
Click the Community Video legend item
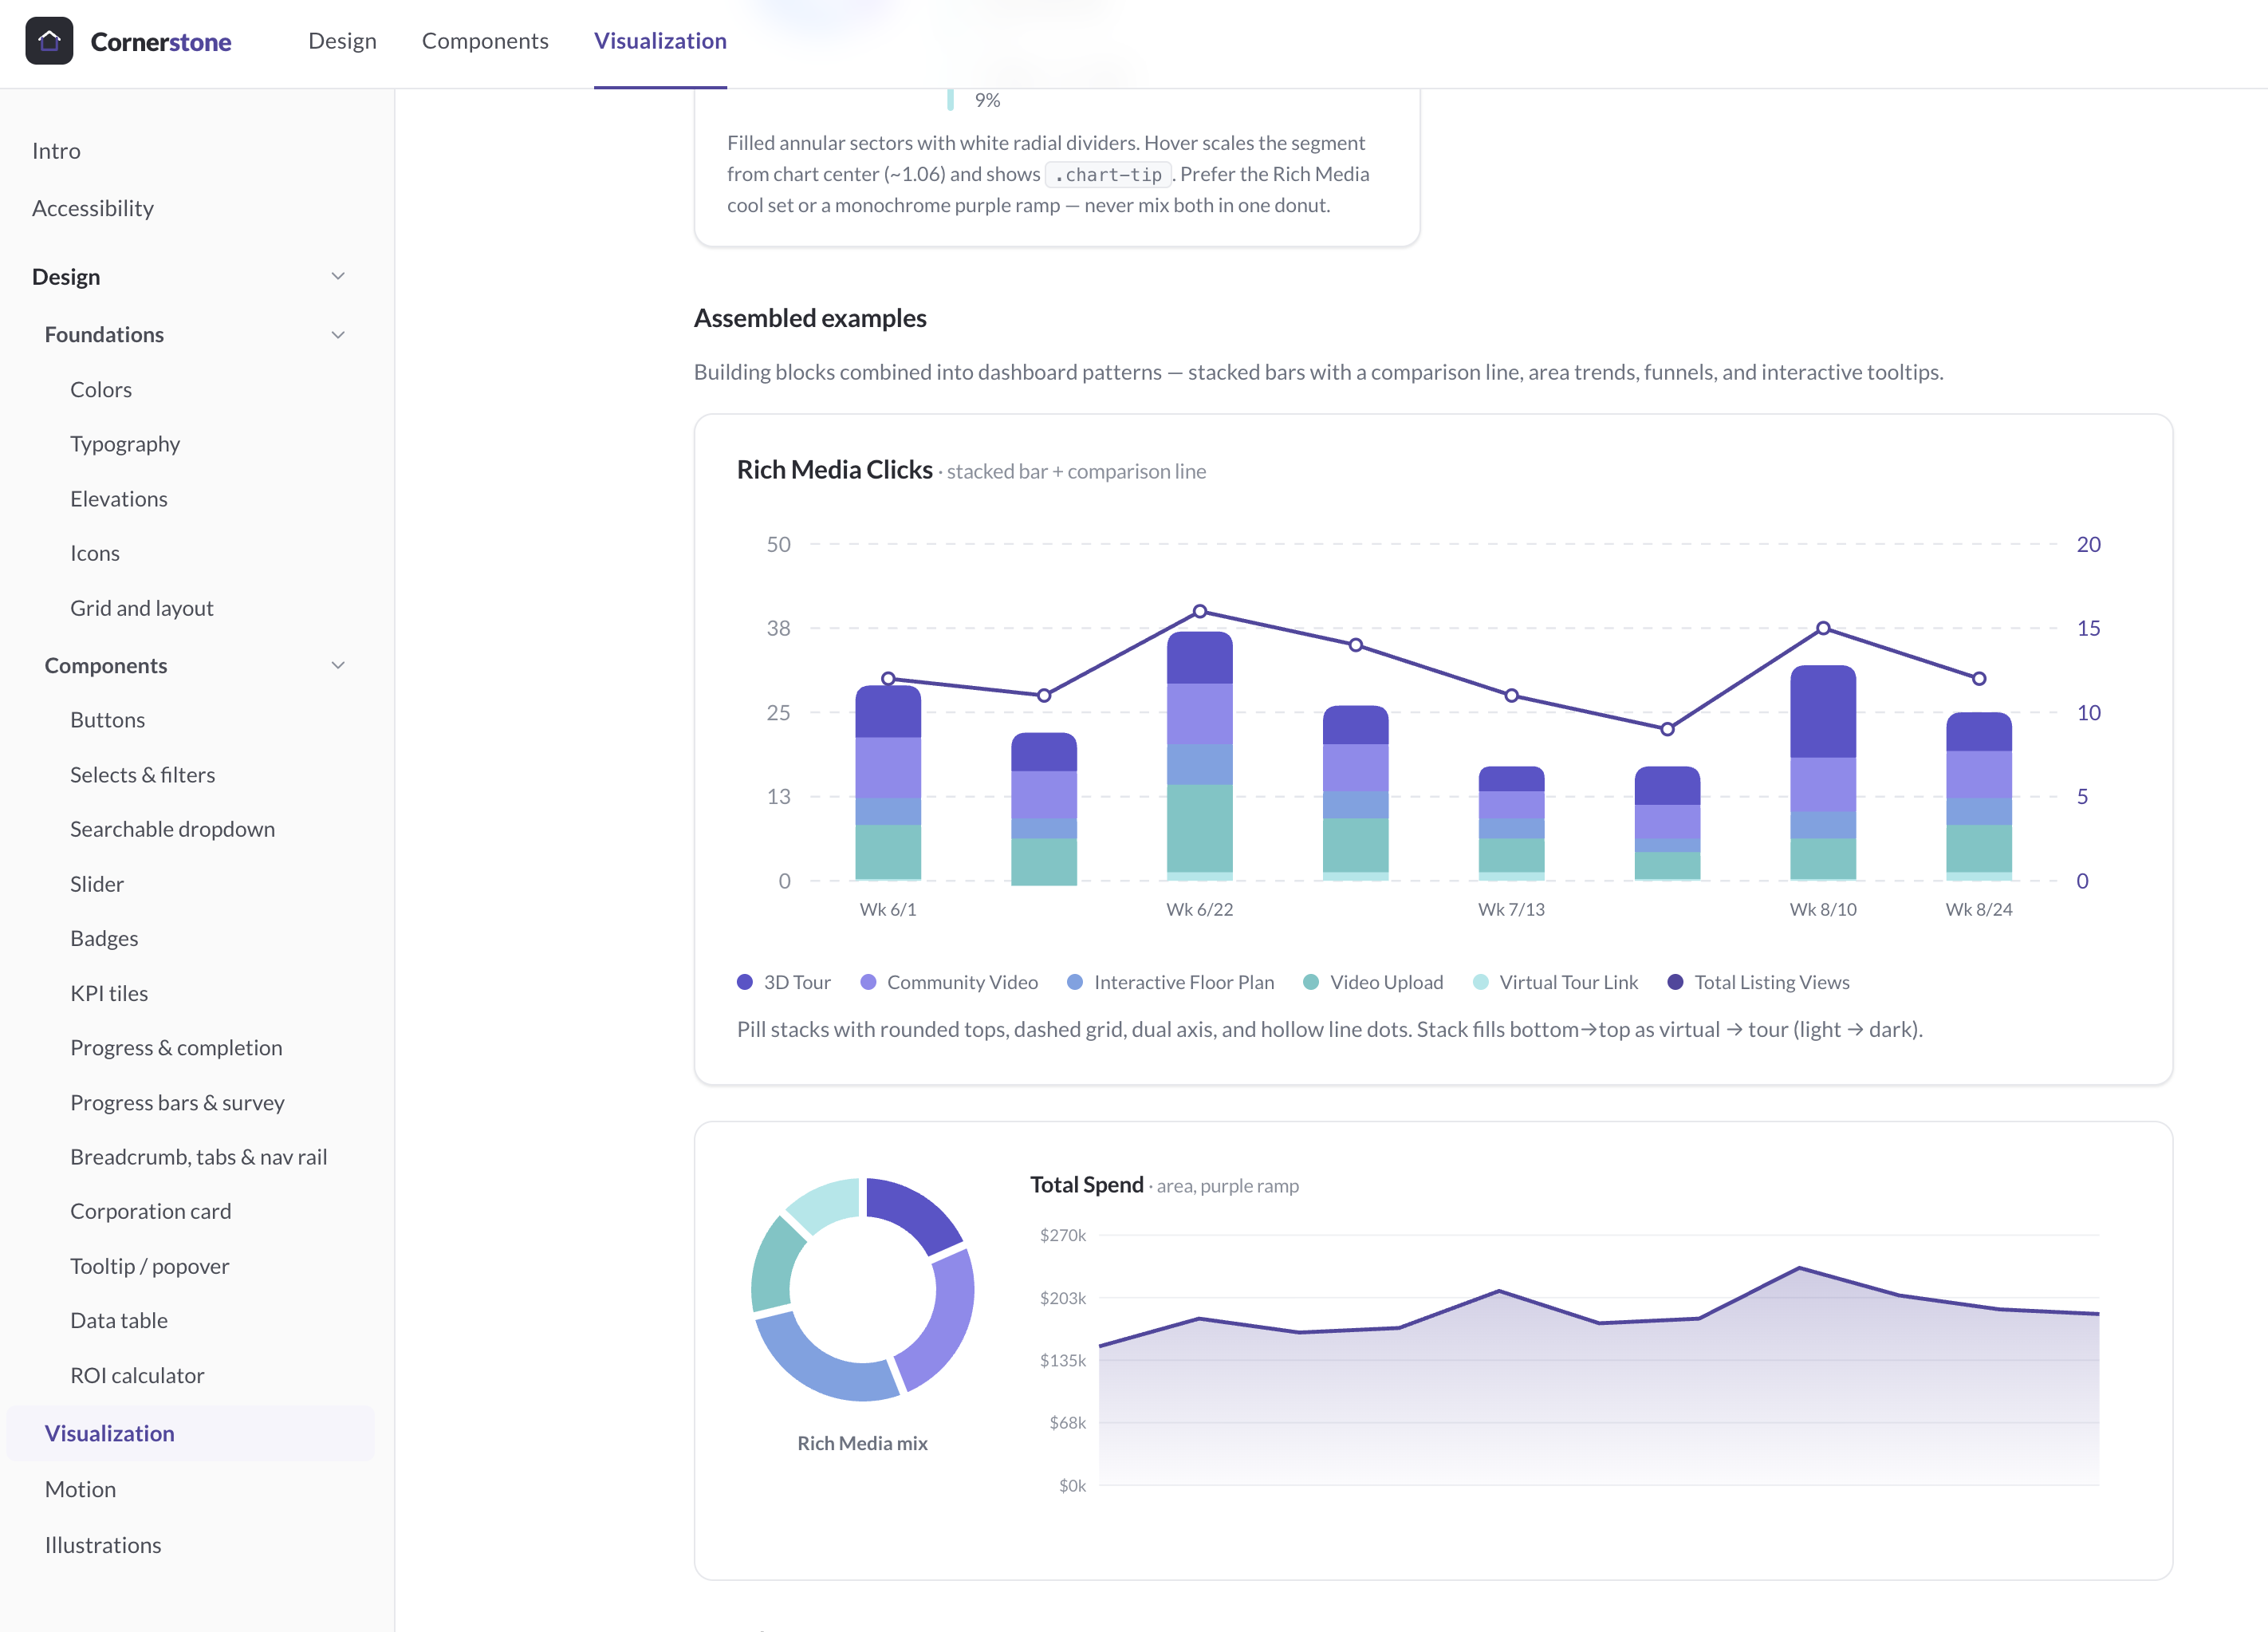coord(949,982)
